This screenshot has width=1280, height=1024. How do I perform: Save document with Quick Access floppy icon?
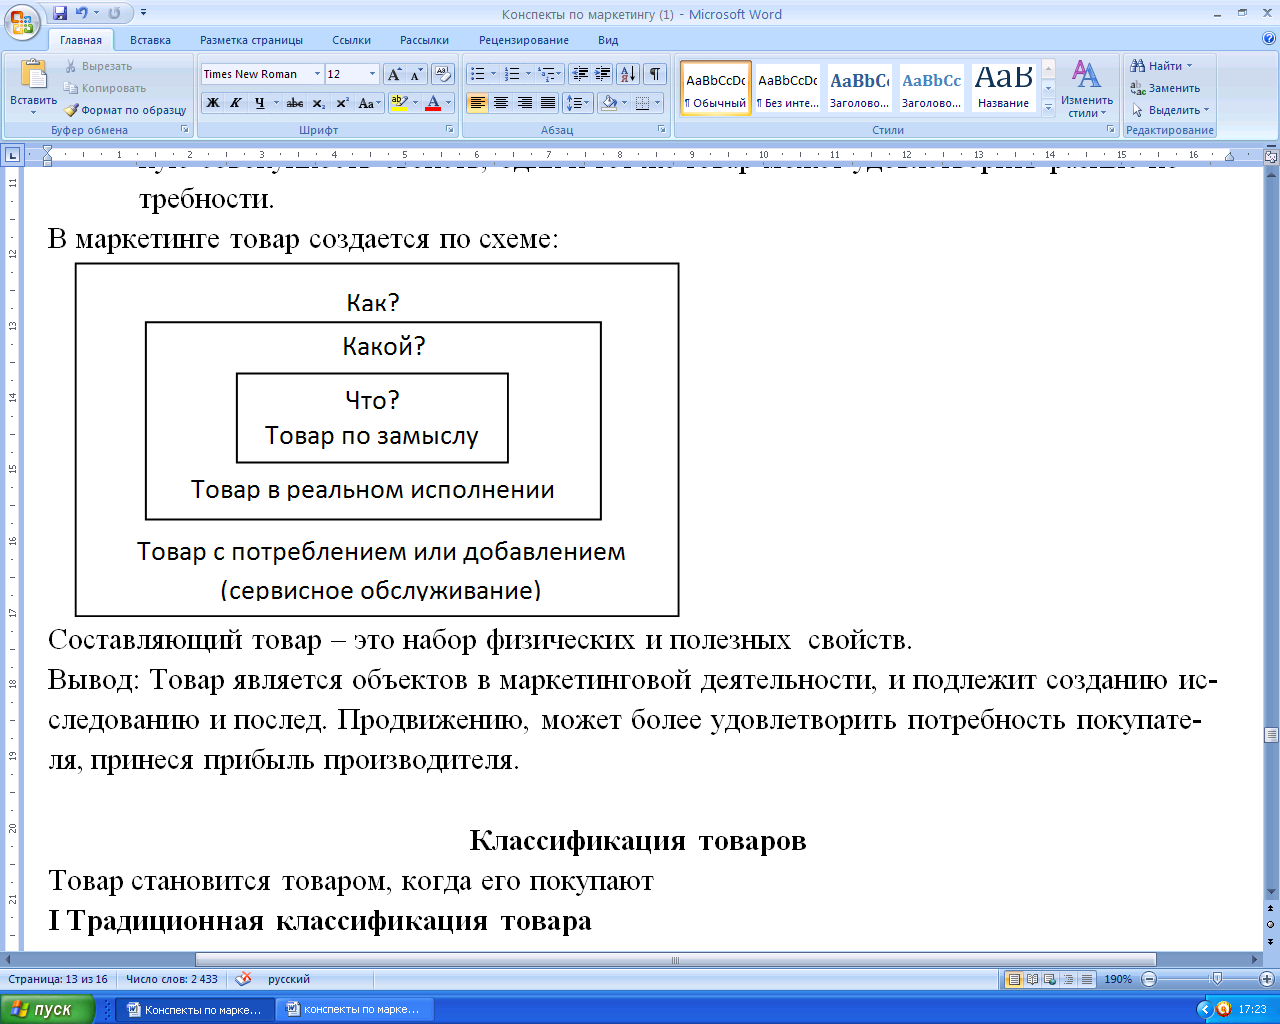pos(60,13)
